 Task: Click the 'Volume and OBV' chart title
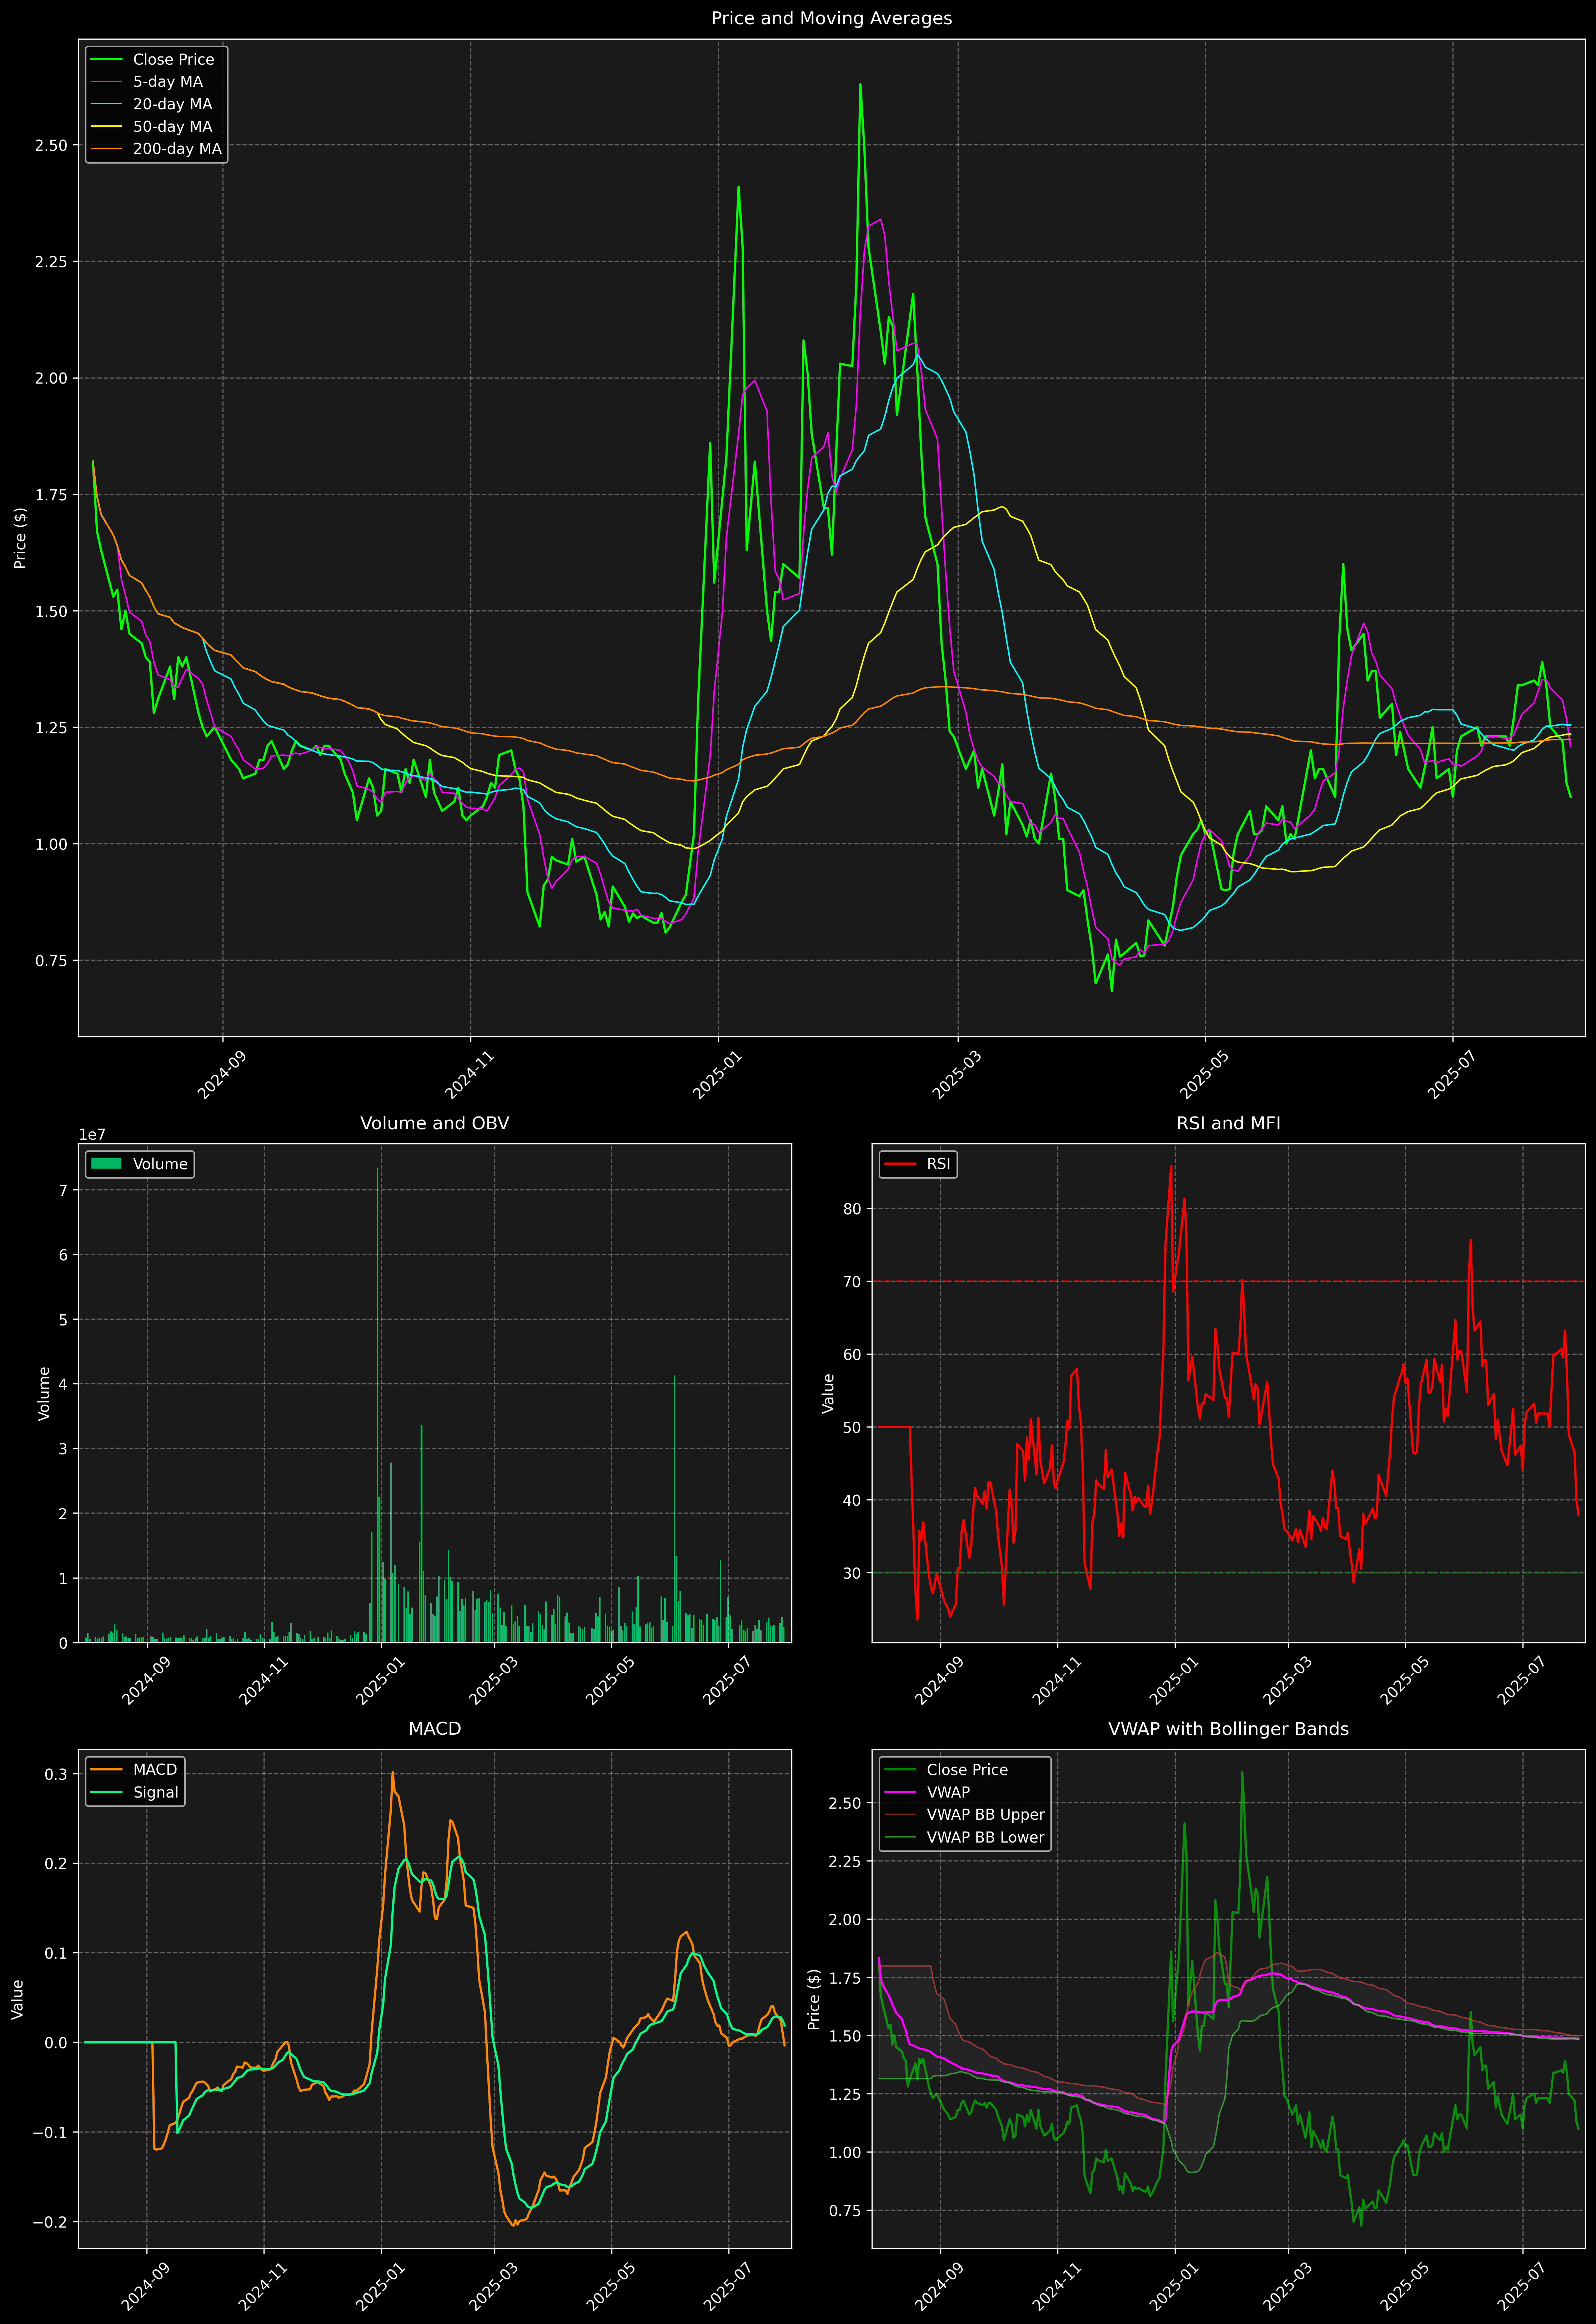pos(434,1123)
